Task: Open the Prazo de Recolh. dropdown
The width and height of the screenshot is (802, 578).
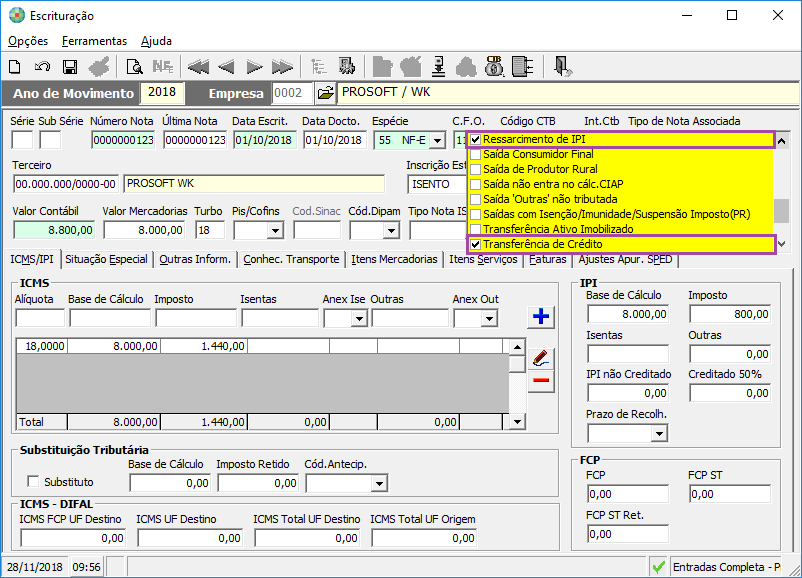Action: tap(659, 434)
